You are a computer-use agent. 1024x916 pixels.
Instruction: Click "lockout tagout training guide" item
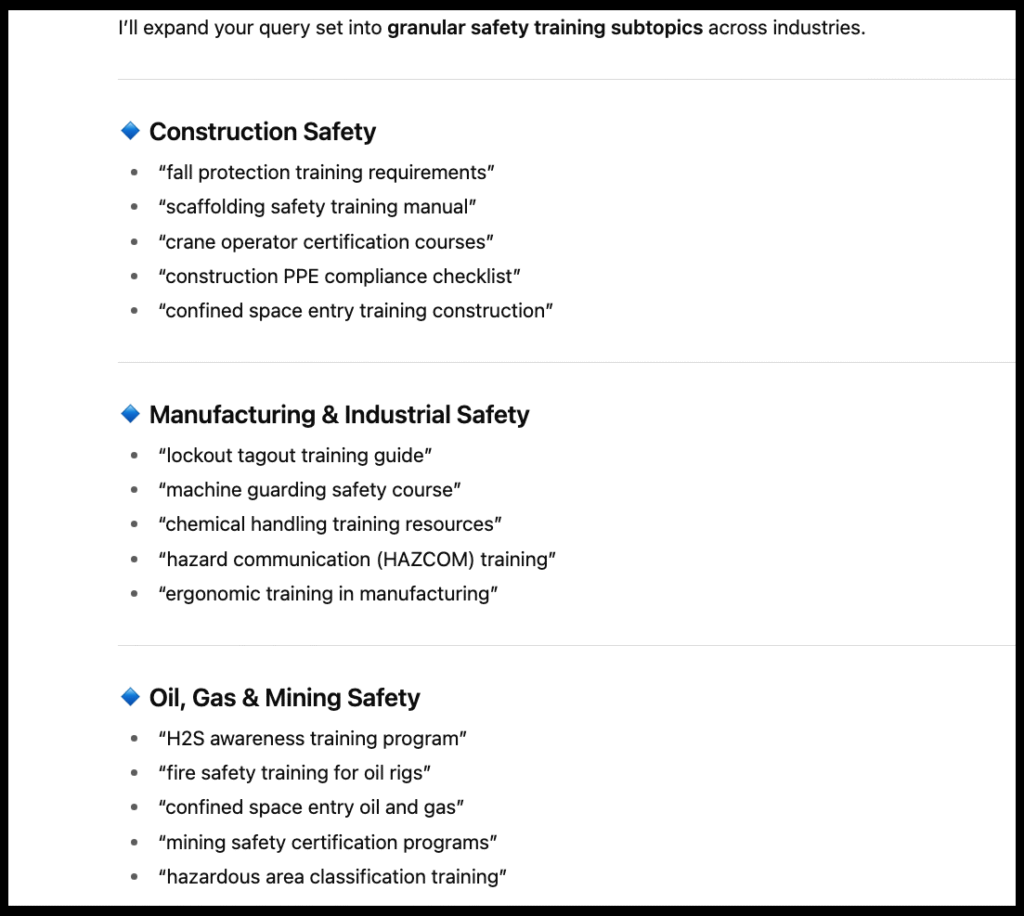(x=295, y=456)
